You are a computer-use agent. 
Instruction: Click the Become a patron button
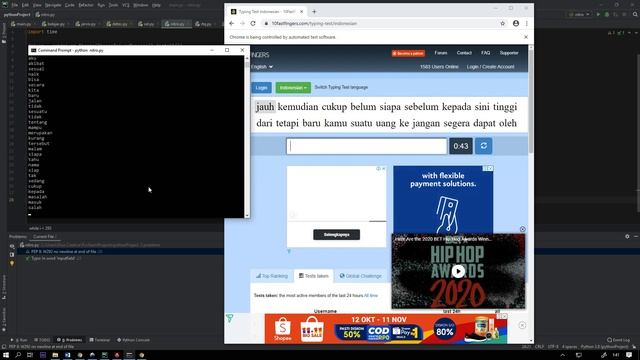click(x=408, y=53)
